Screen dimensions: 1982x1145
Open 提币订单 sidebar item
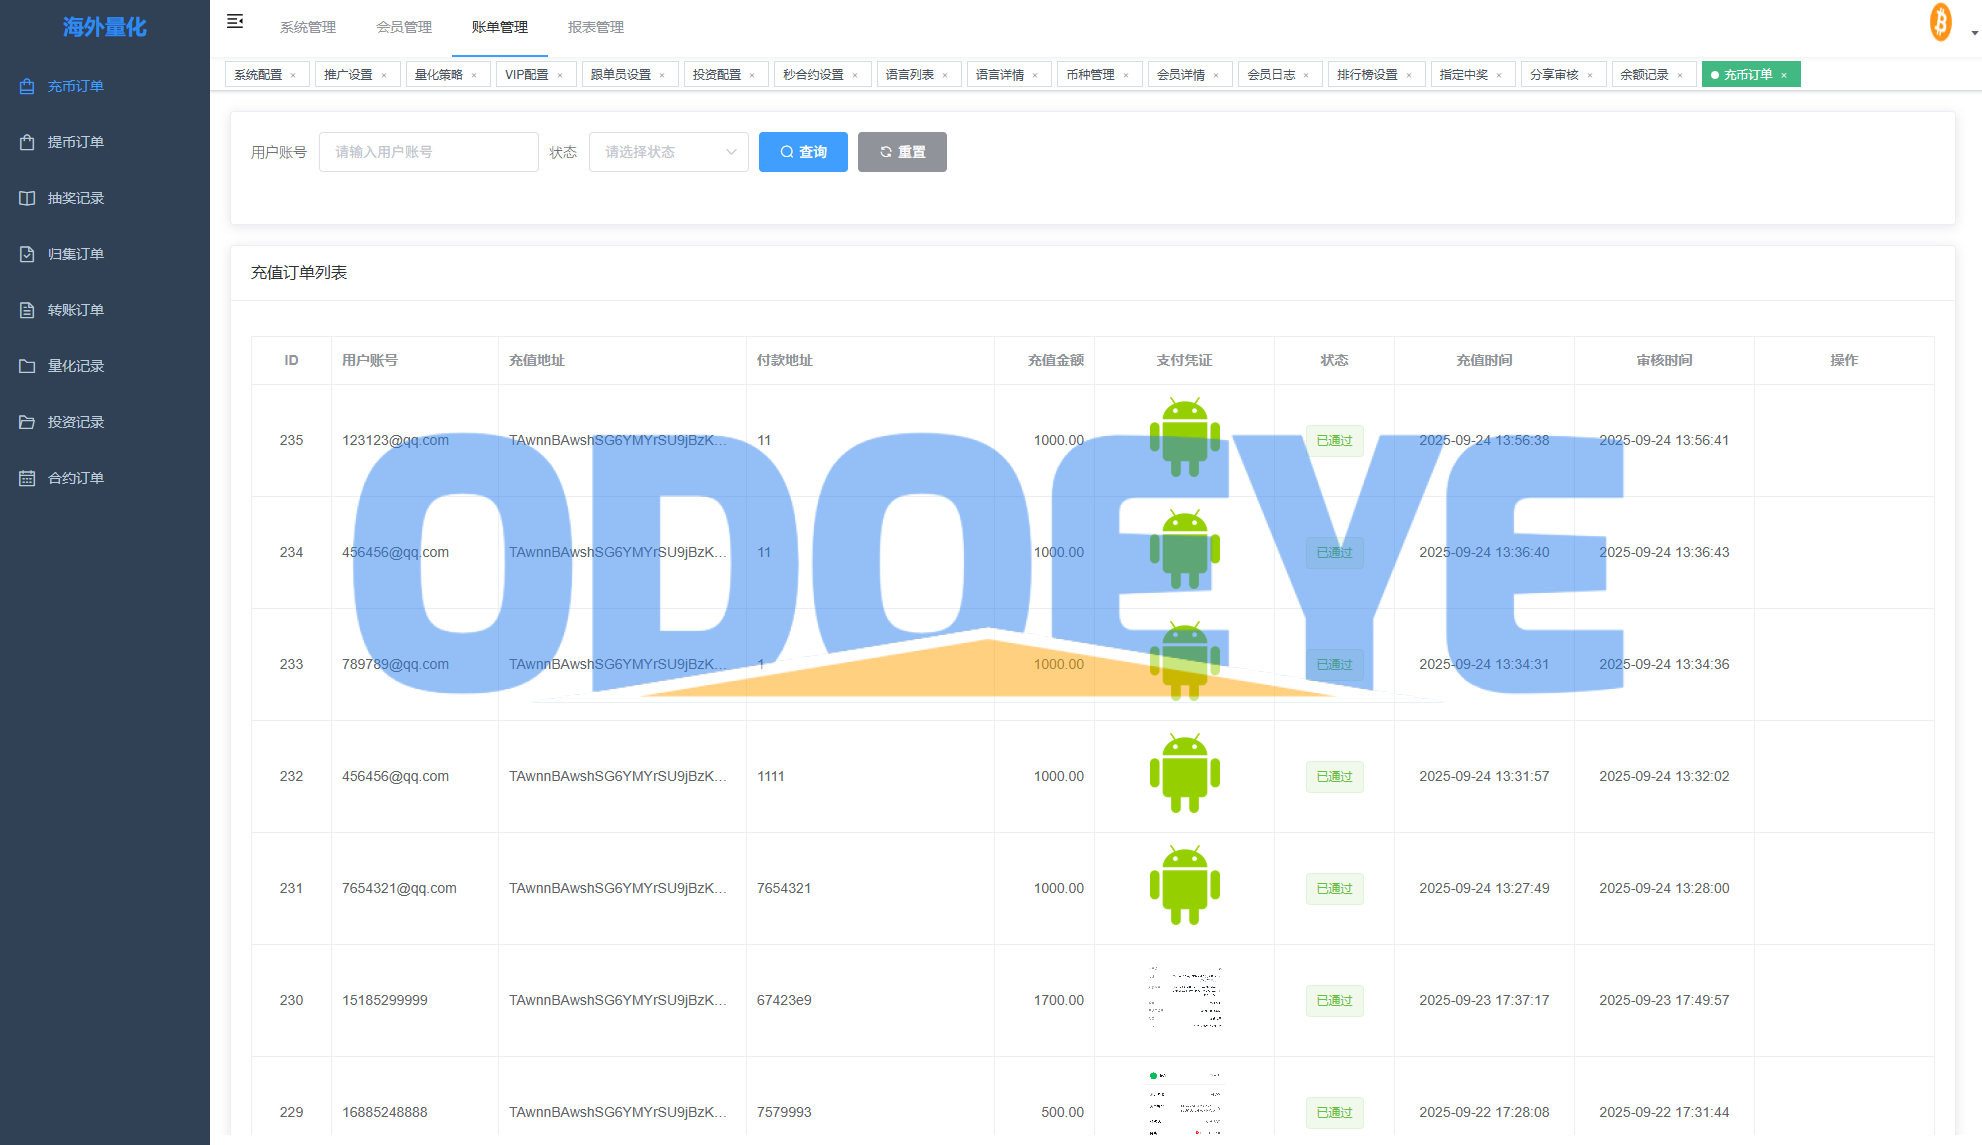click(x=75, y=142)
